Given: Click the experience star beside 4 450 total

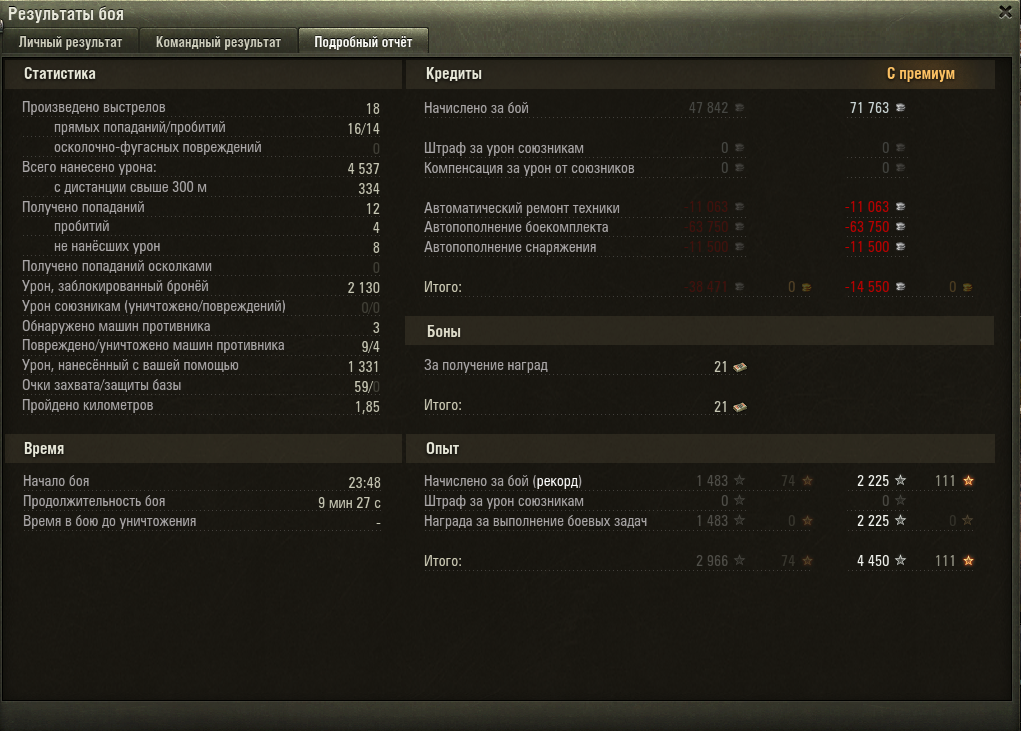Looking at the screenshot, I should (x=901, y=560).
